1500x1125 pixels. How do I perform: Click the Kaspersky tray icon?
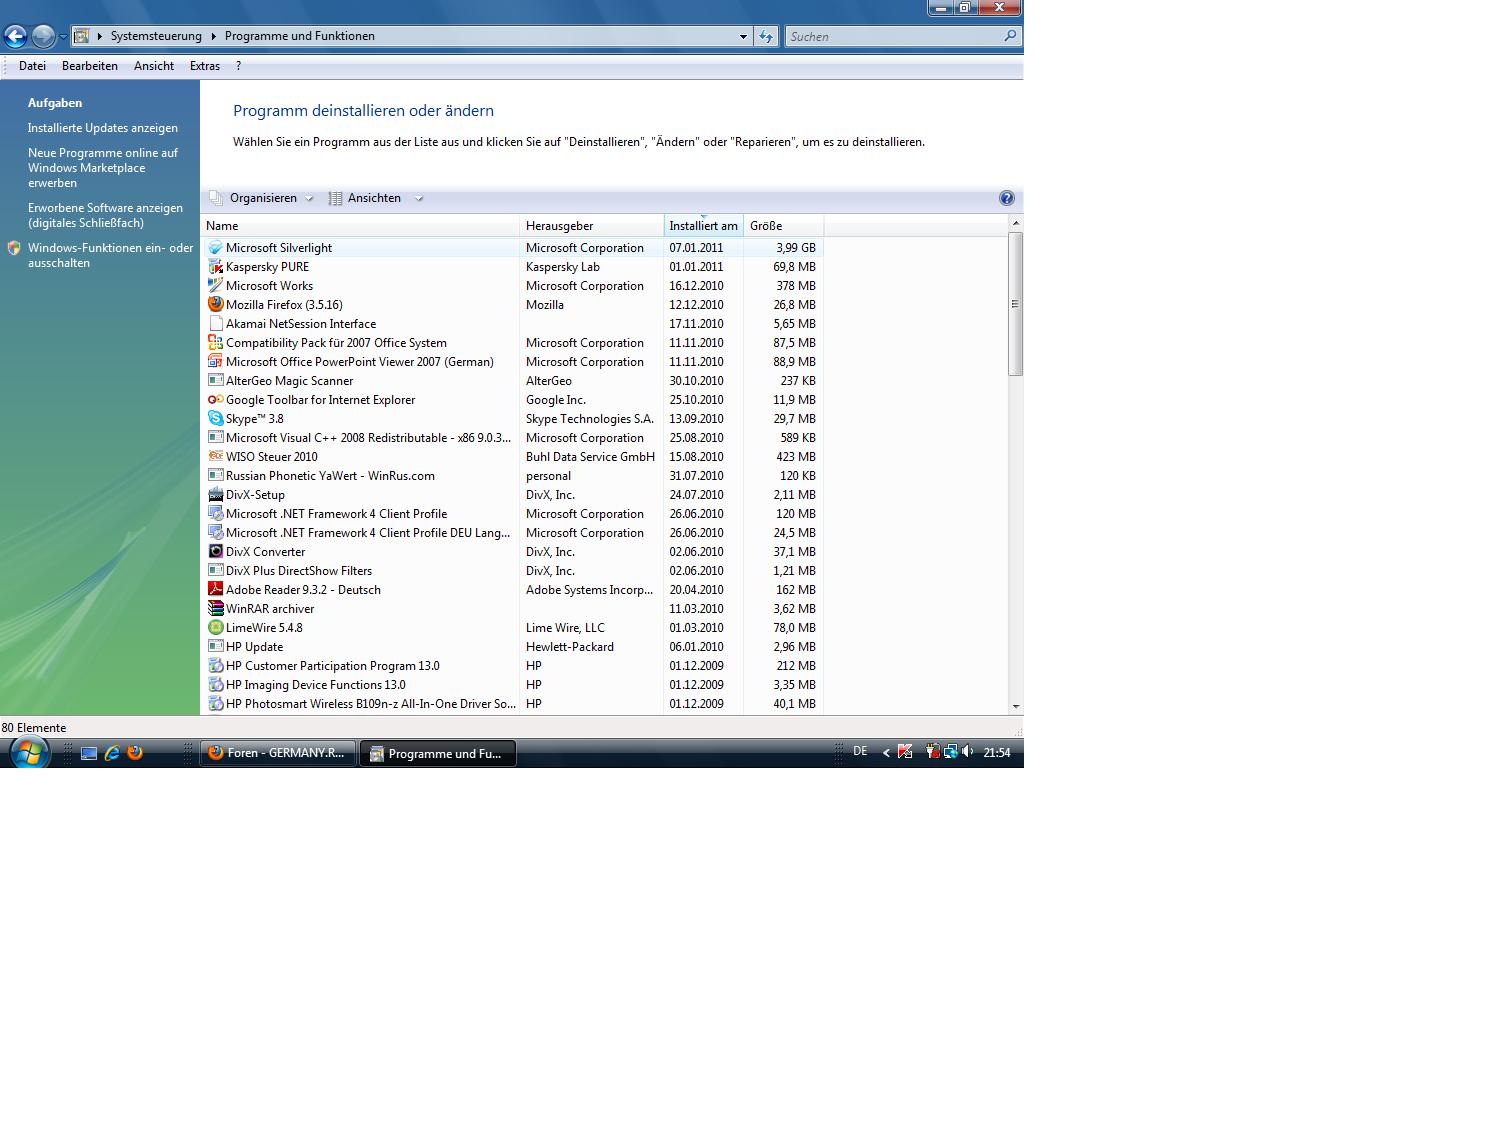pos(905,752)
